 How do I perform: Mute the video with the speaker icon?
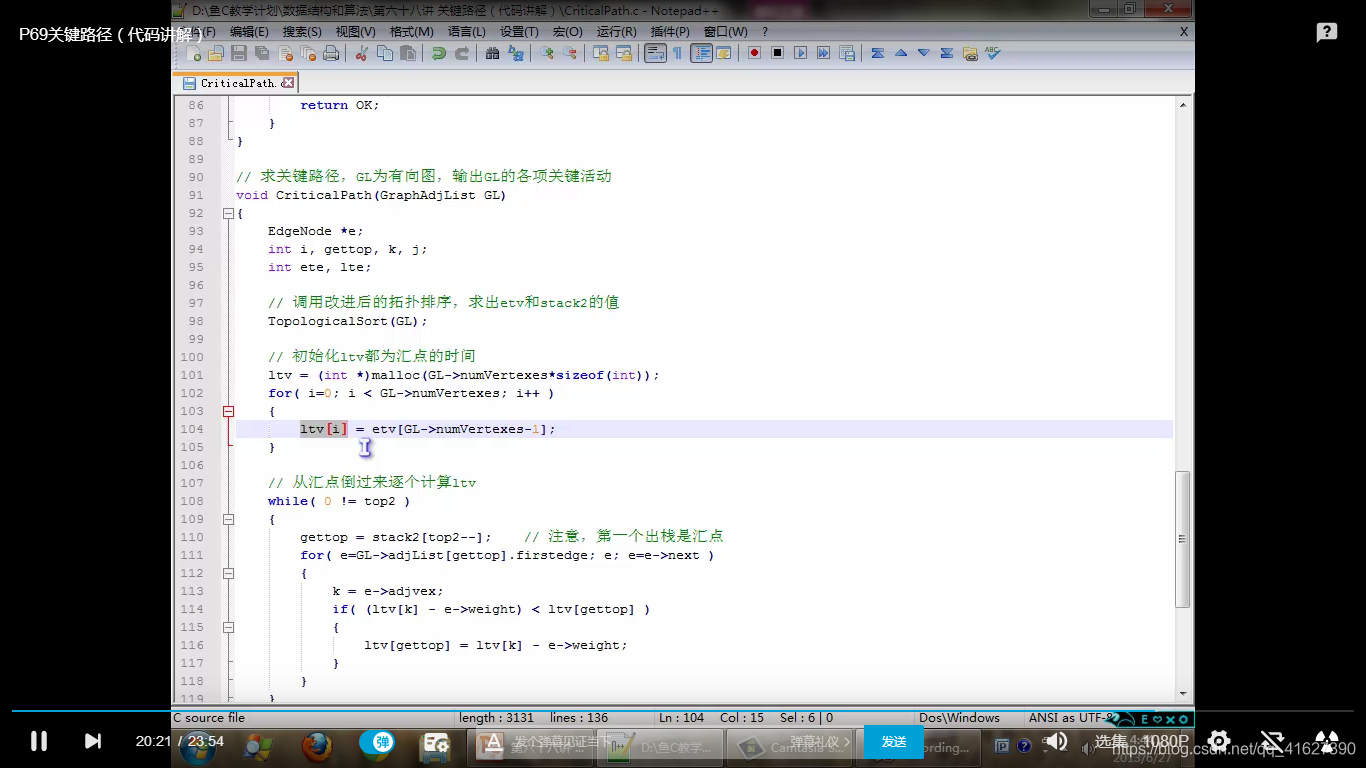point(1056,742)
